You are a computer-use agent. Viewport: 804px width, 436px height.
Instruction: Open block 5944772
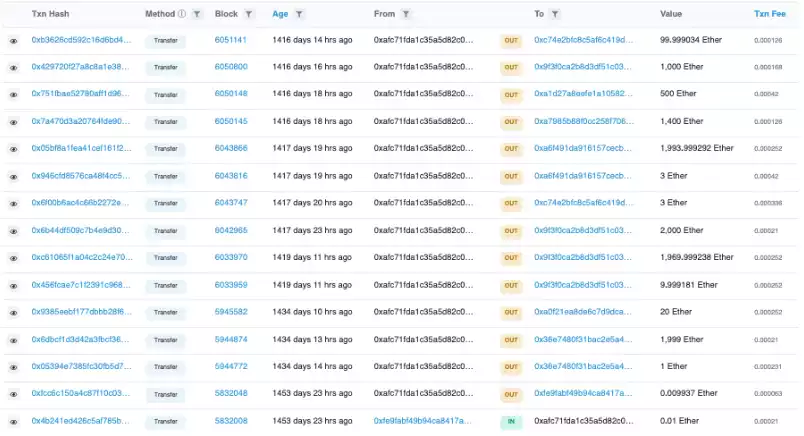pyautogui.click(x=231, y=366)
